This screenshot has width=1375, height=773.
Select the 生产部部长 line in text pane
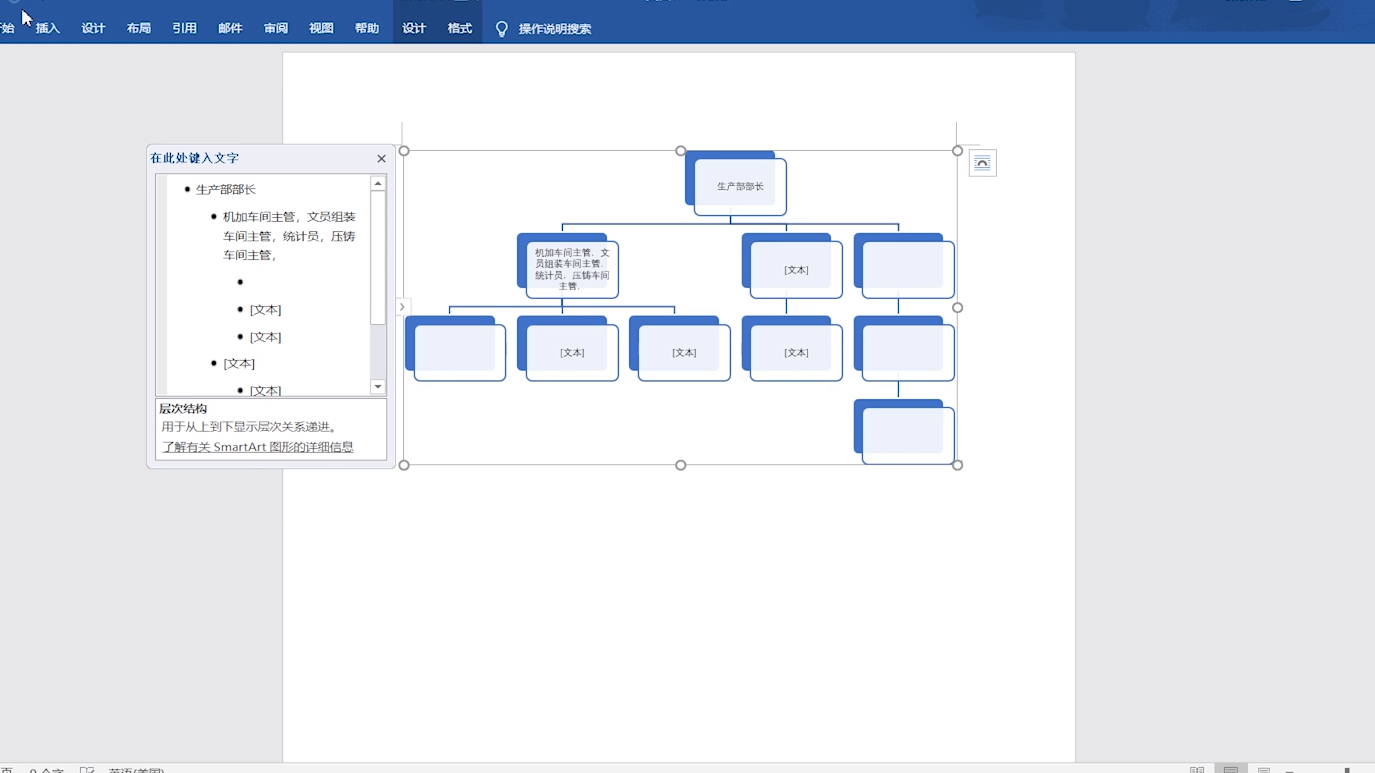tap(226, 190)
